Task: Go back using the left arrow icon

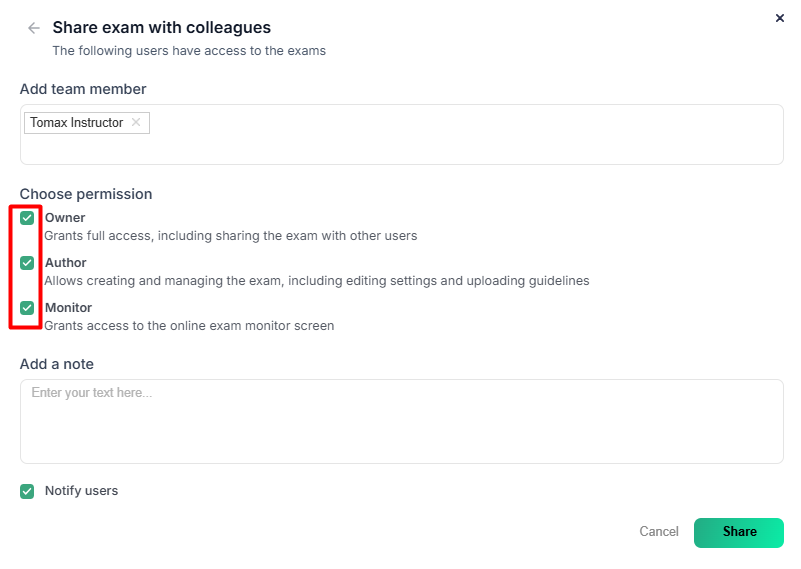Action: click(x=34, y=28)
